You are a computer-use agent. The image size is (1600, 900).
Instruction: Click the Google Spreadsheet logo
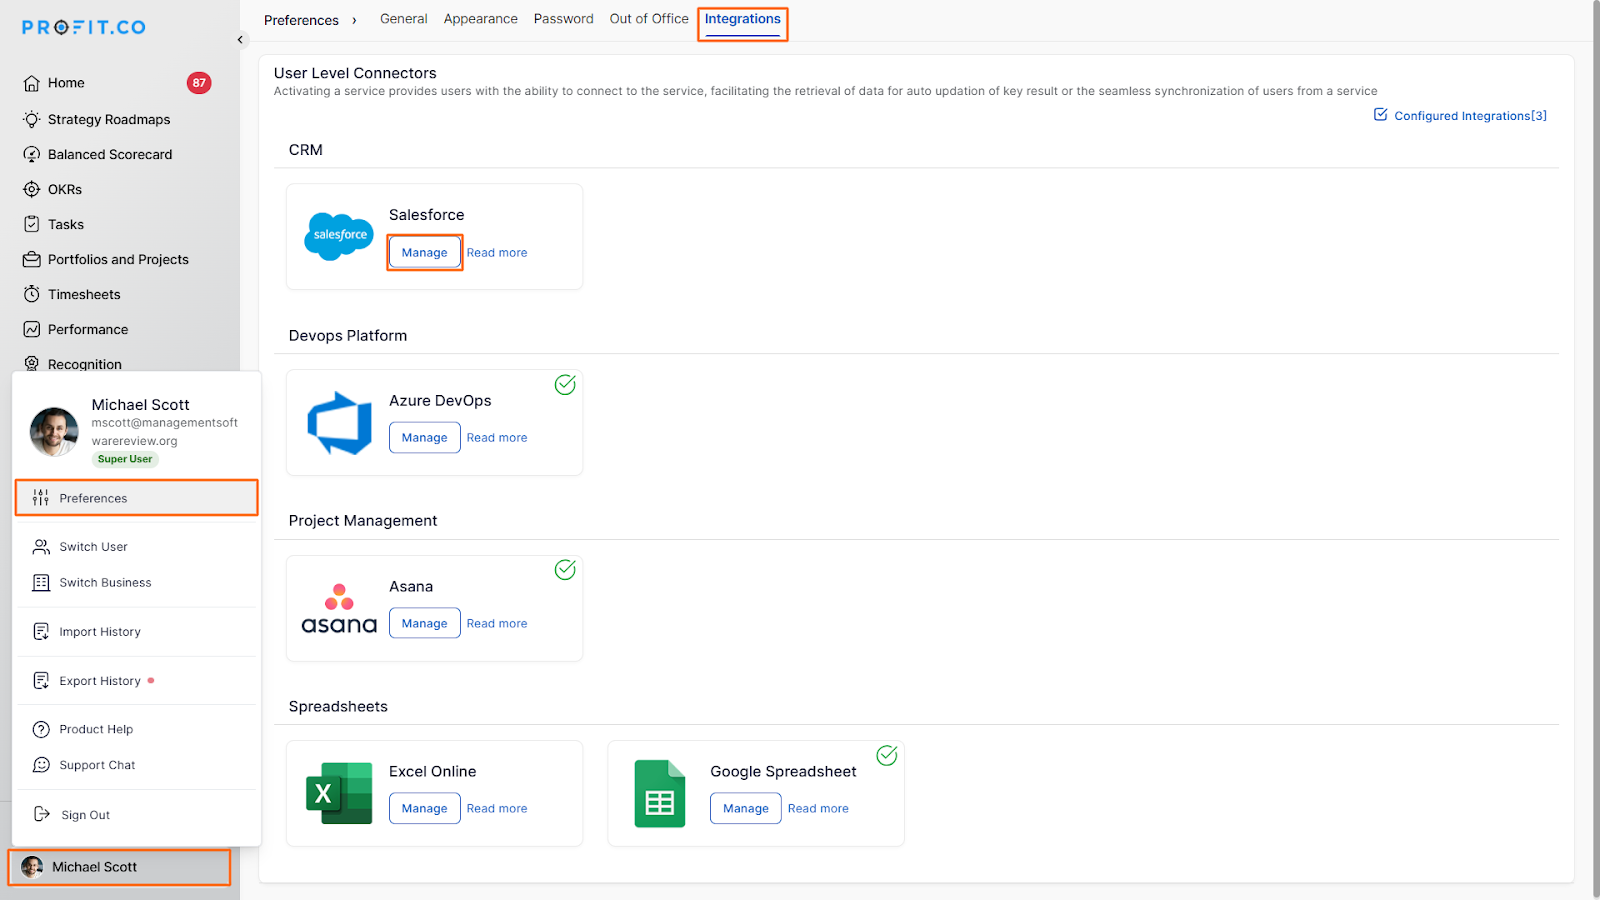660,794
